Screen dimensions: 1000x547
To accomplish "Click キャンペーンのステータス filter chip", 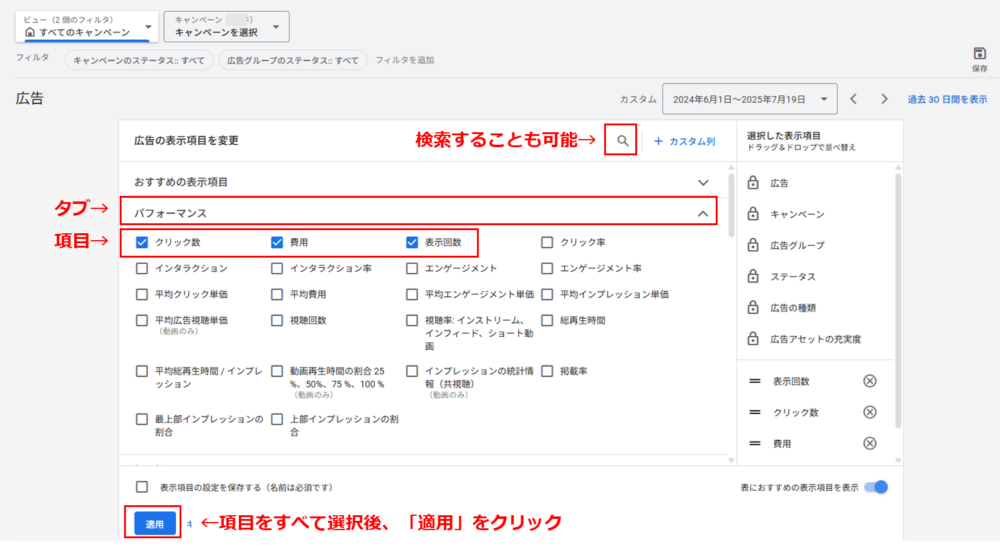I will (x=139, y=60).
